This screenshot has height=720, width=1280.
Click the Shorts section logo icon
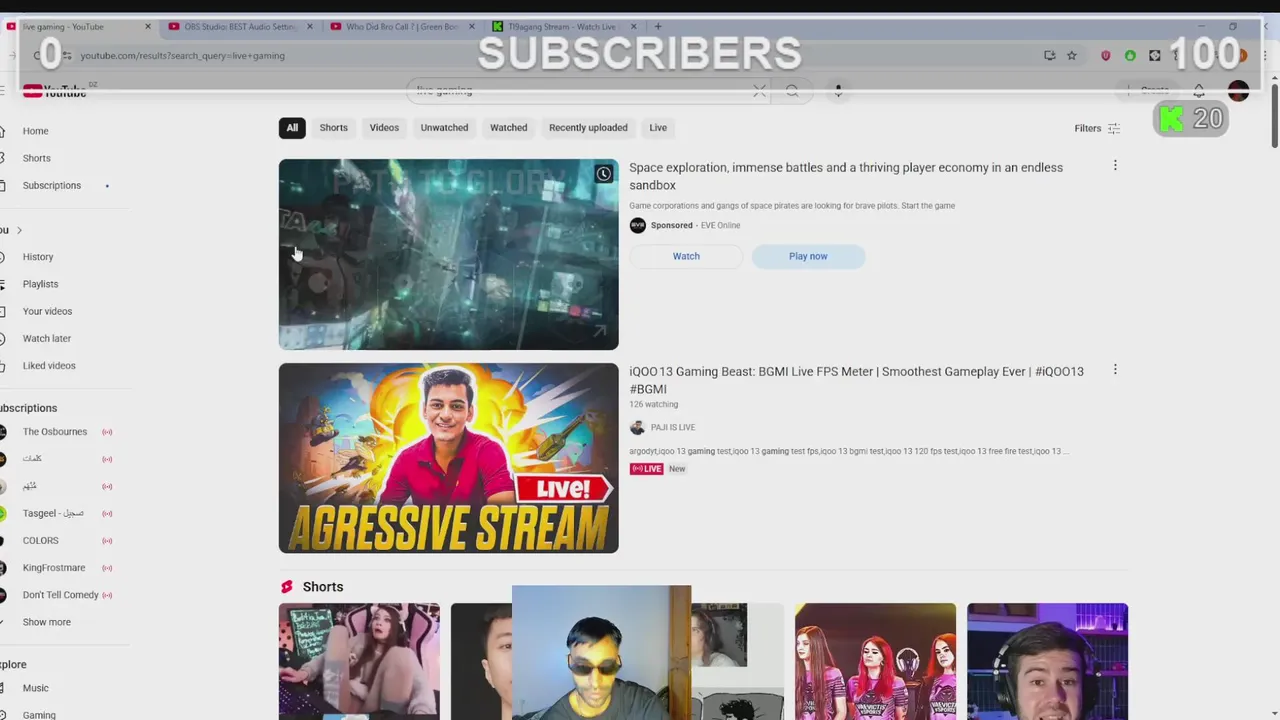coord(287,587)
